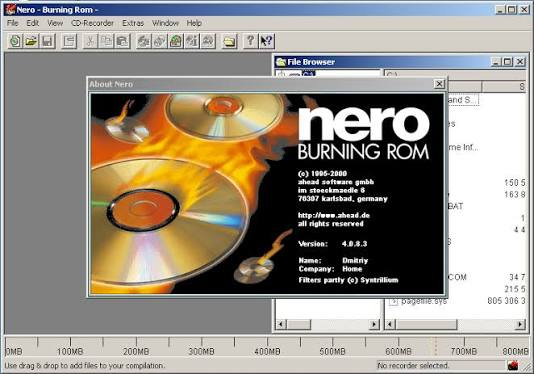Screen dimensions: 534x374
Task: Click the Cut scissors toolbar icon
Action: (x=90, y=41)
